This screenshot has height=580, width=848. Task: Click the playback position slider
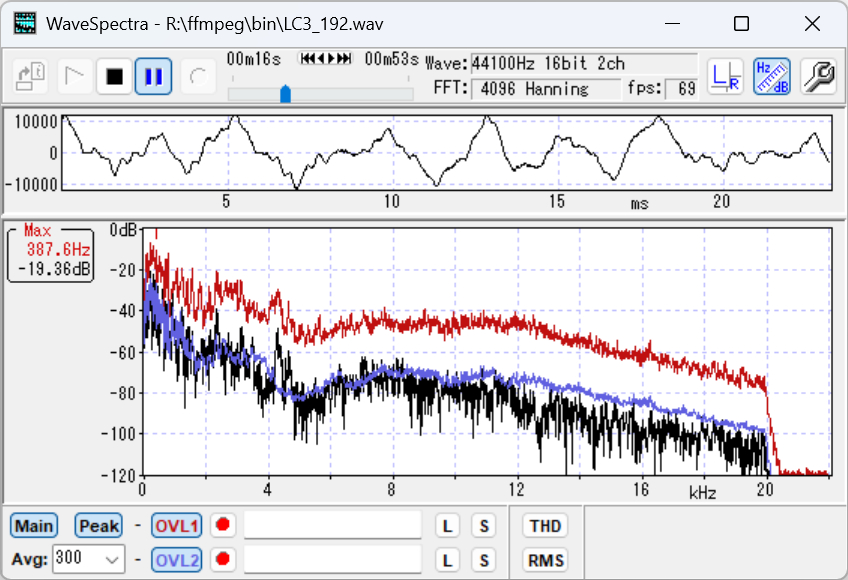pos(284,94)
